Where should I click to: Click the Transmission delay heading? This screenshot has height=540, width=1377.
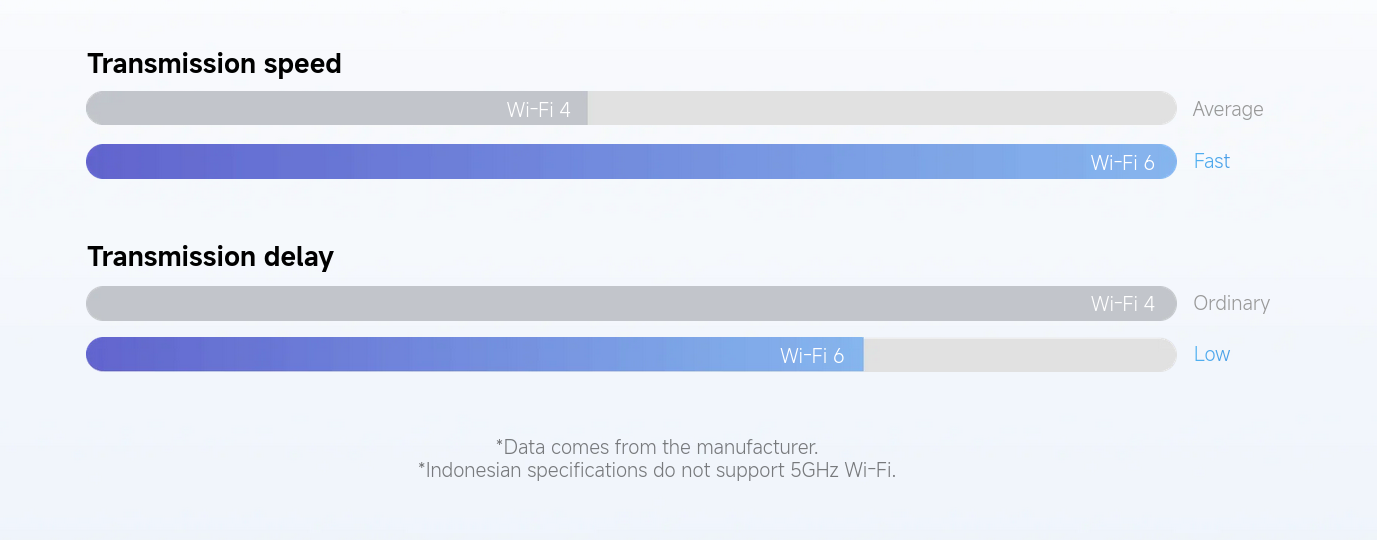[x=210, y=257]
